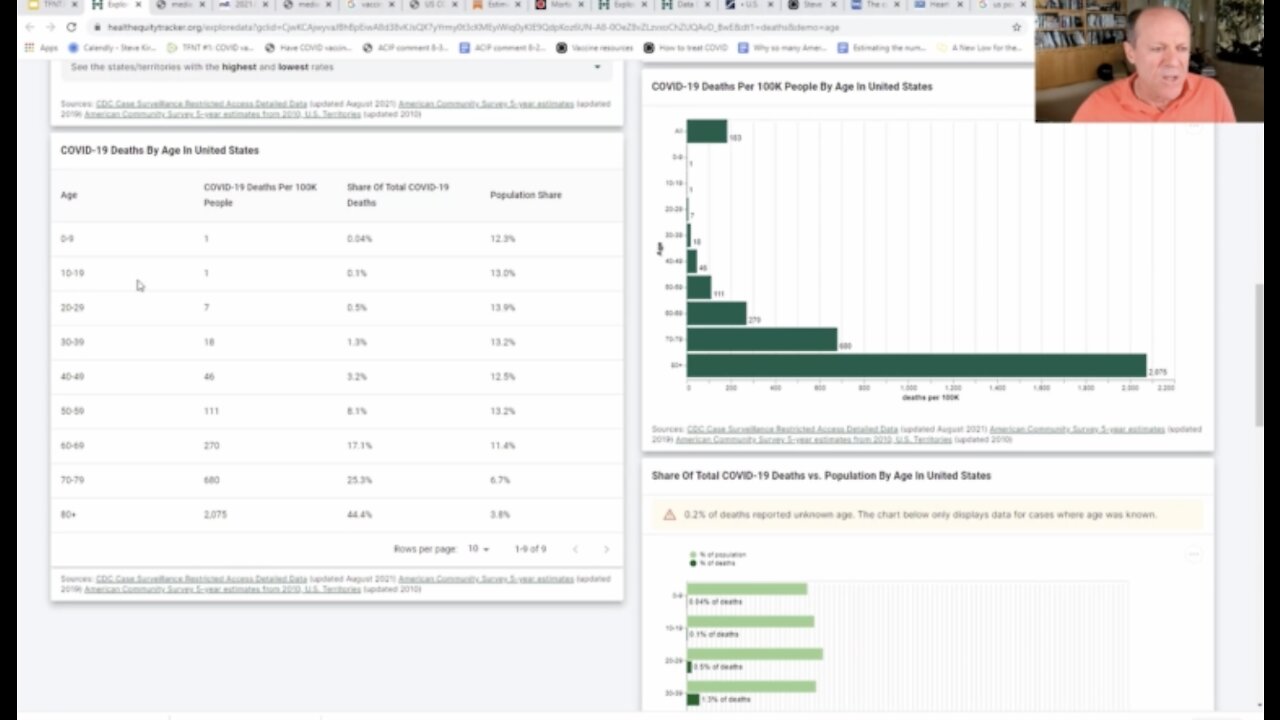Click the 11.4% population share cell
1280x720 pixels.
point(502,445)
